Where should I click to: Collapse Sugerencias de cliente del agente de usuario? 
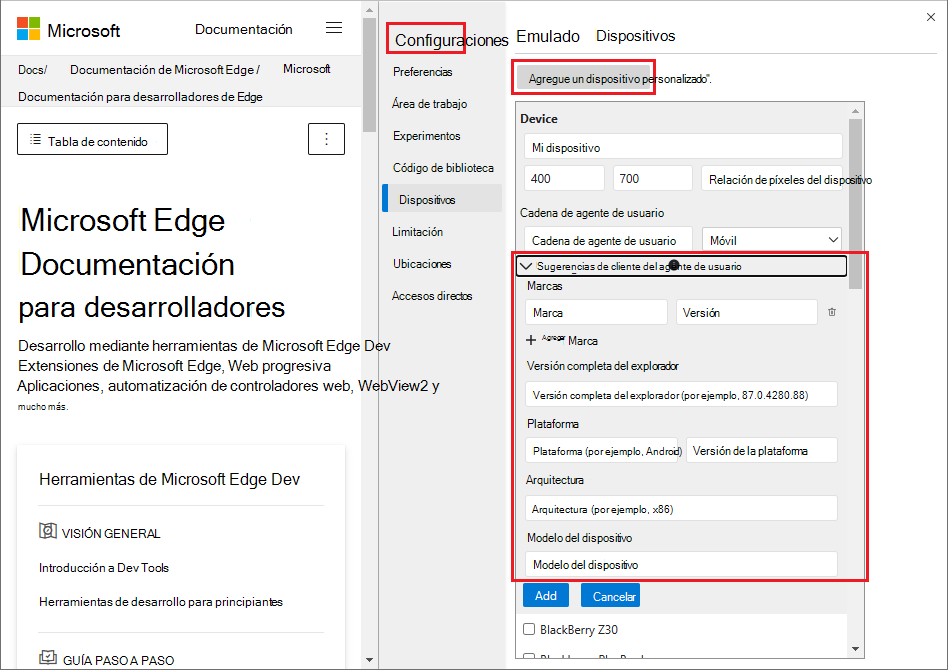coord(527,266)
